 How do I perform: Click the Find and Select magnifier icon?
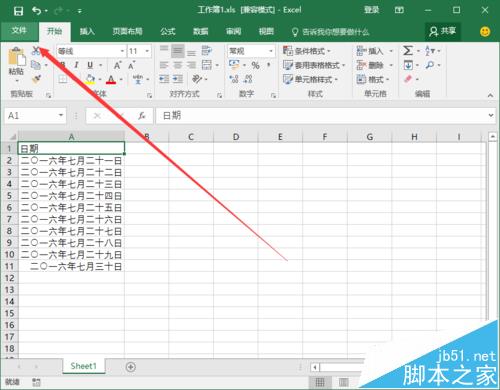430,65
